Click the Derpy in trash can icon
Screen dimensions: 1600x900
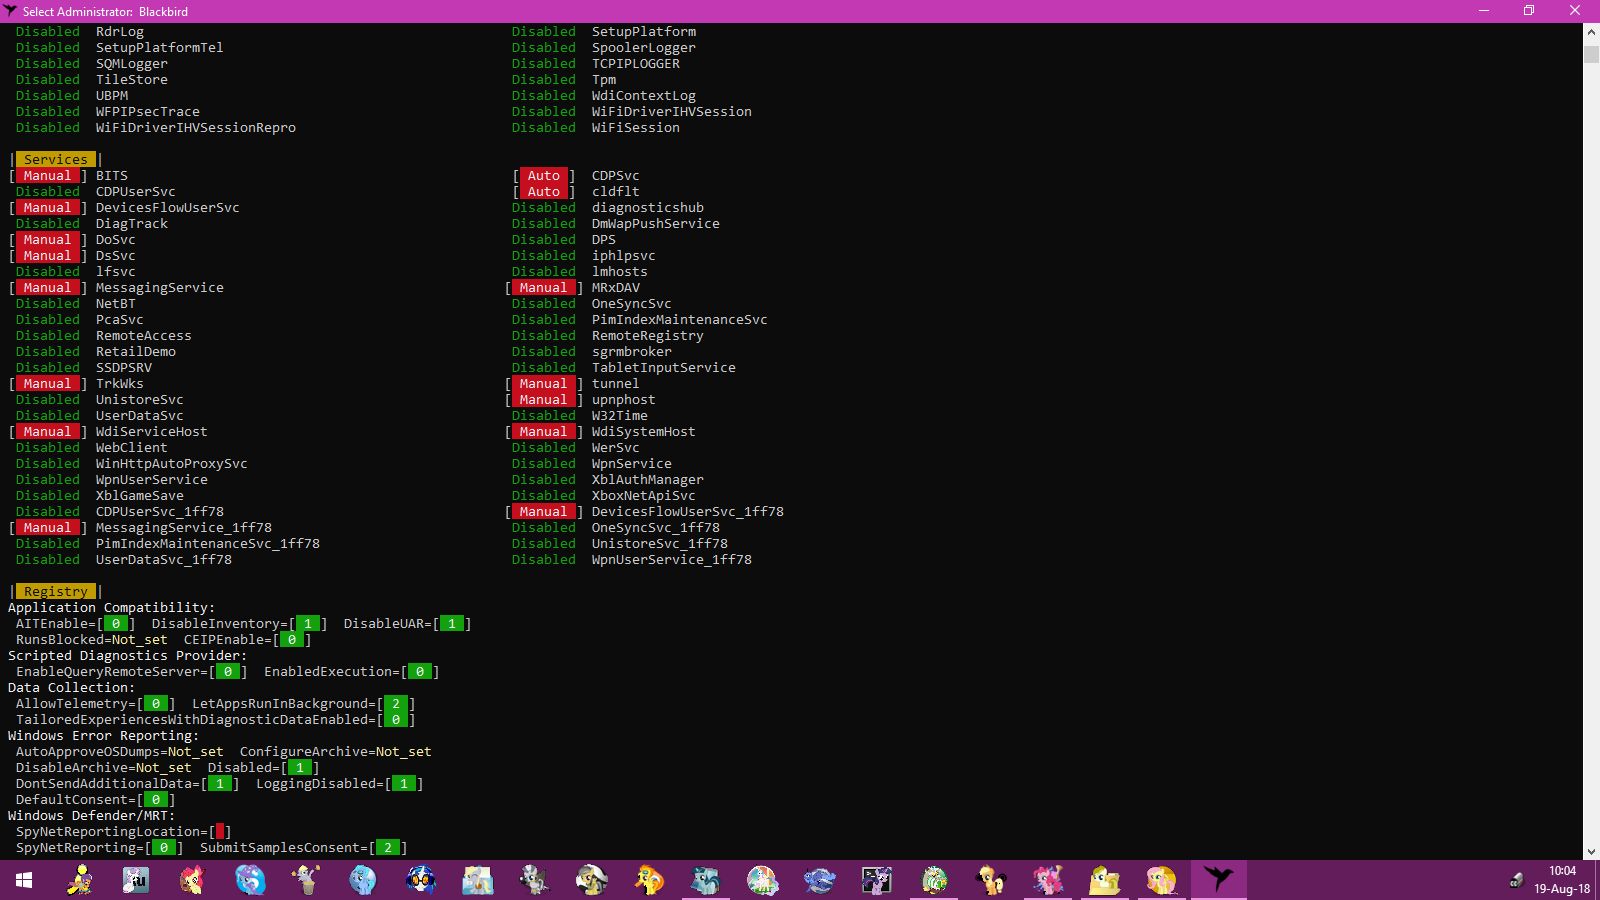306,880
